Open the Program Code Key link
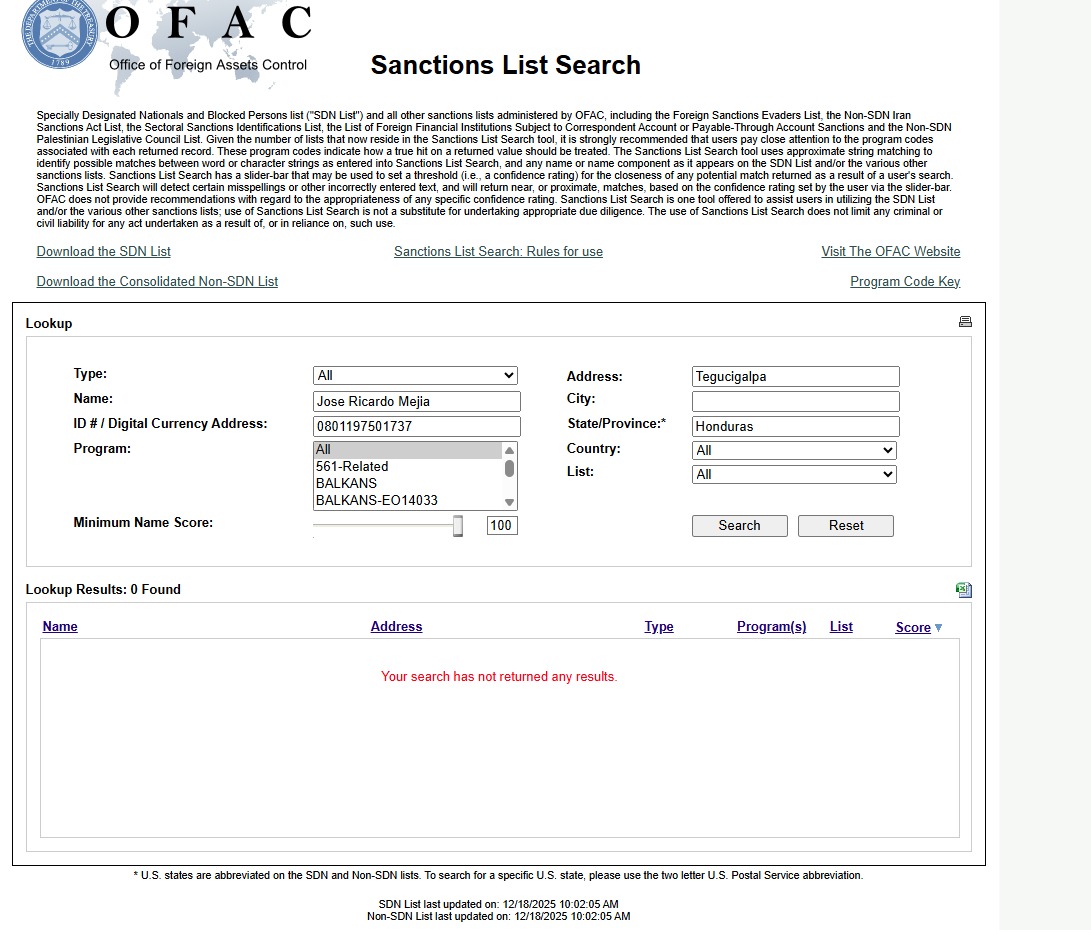The image size is (1091, 930). [905, 282]
